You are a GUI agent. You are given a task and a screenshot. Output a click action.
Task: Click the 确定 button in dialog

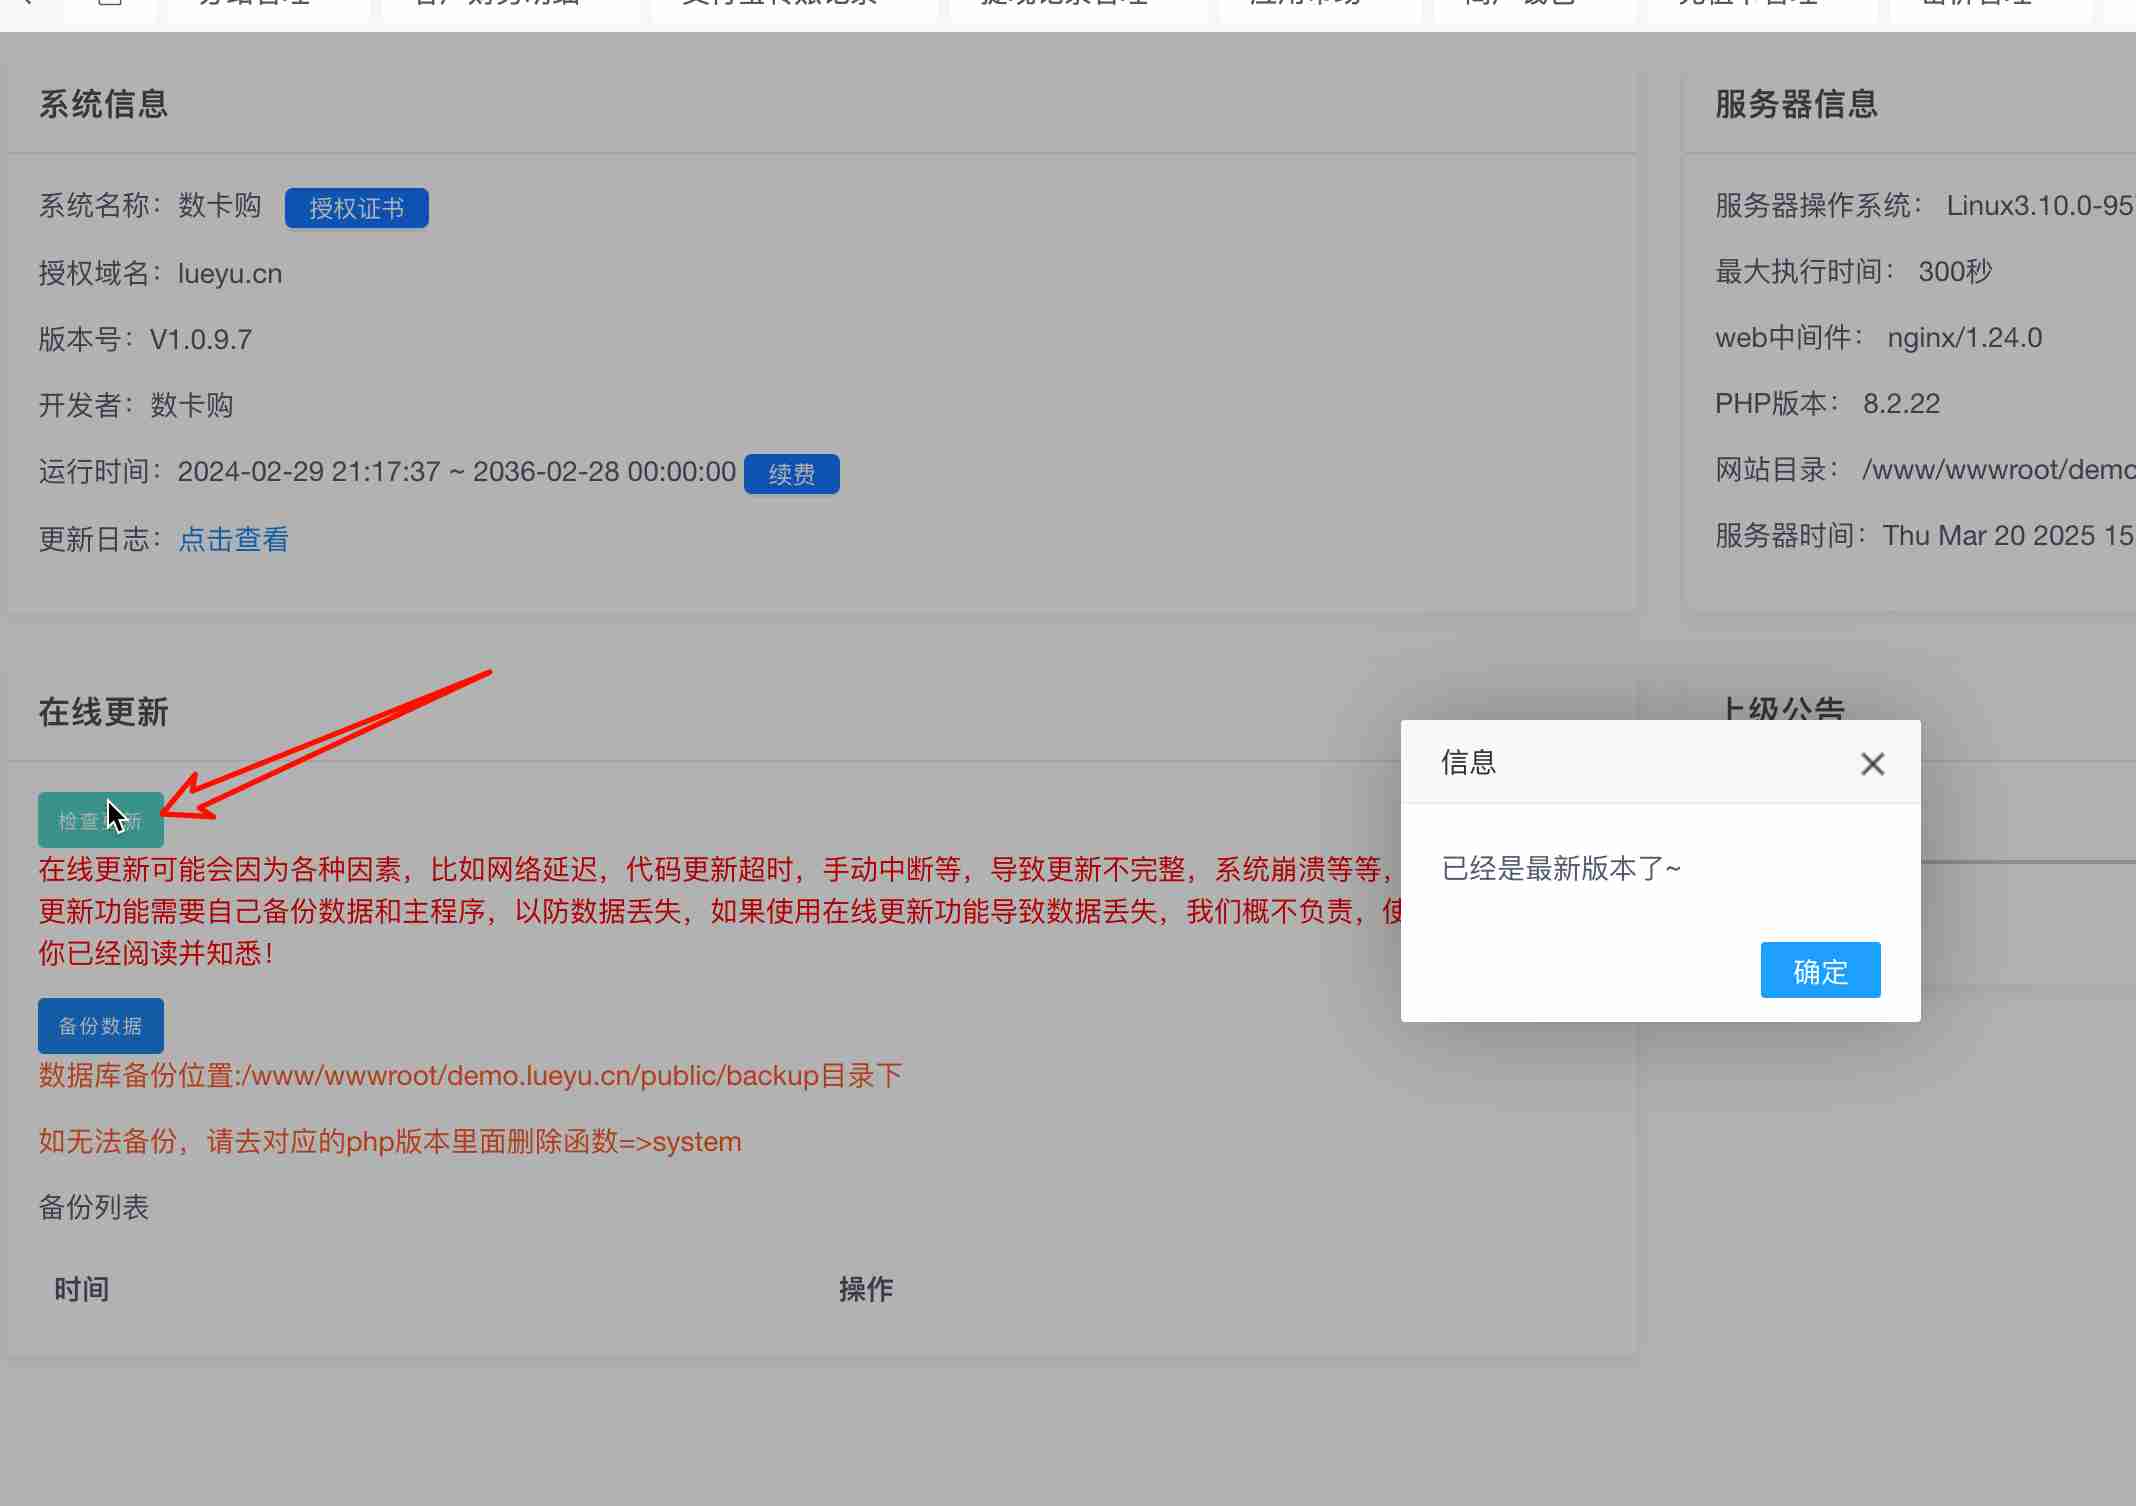tap(1820, 970)
